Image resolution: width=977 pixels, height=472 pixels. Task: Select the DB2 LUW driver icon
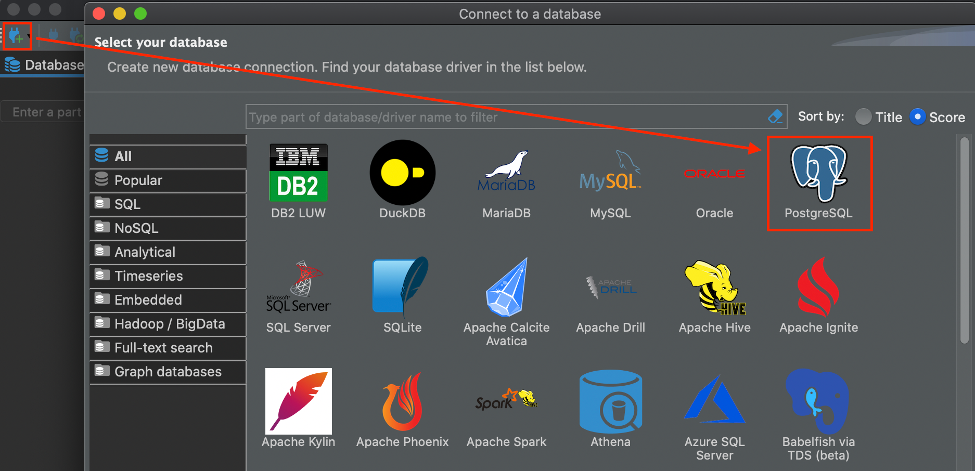pos(298,173)
